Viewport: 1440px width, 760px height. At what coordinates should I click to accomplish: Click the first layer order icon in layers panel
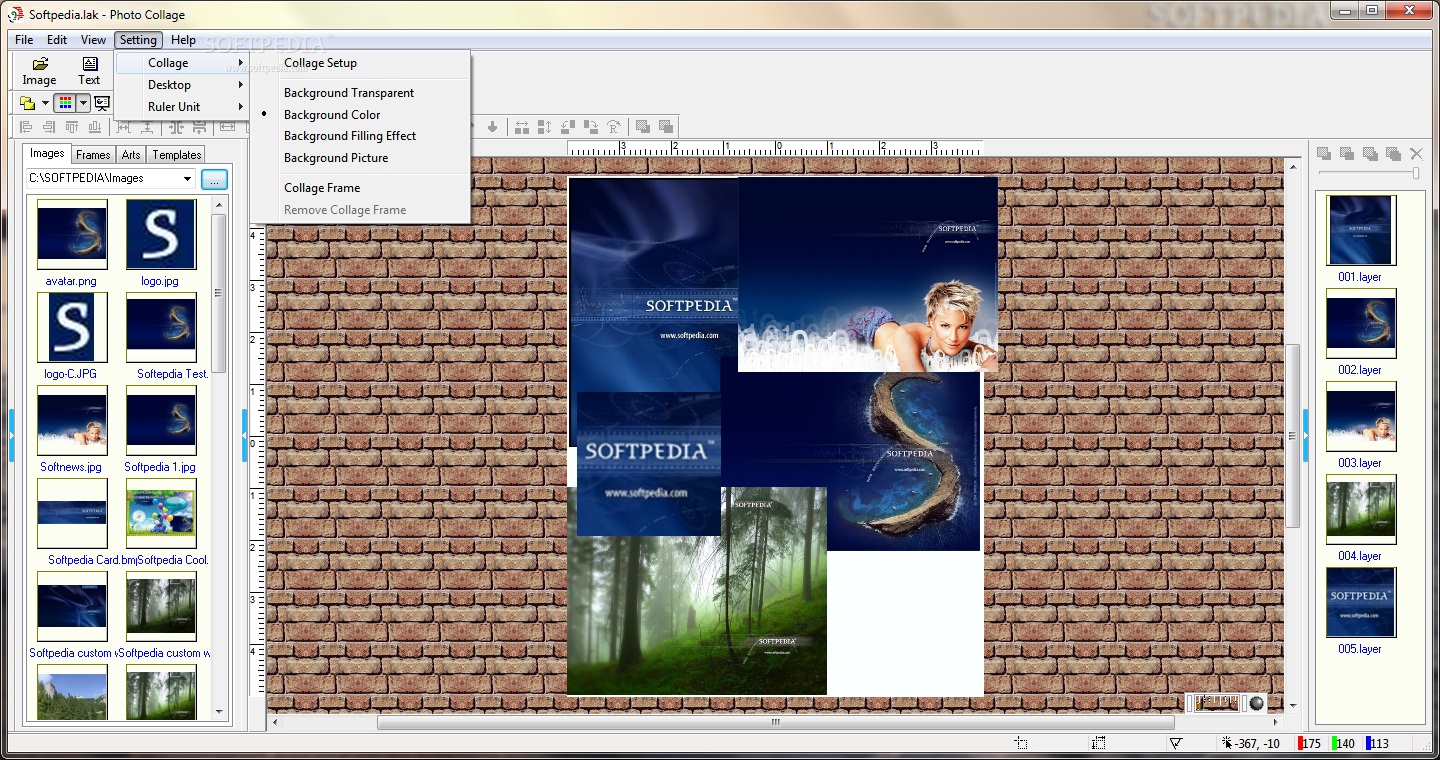point(1324,153)
